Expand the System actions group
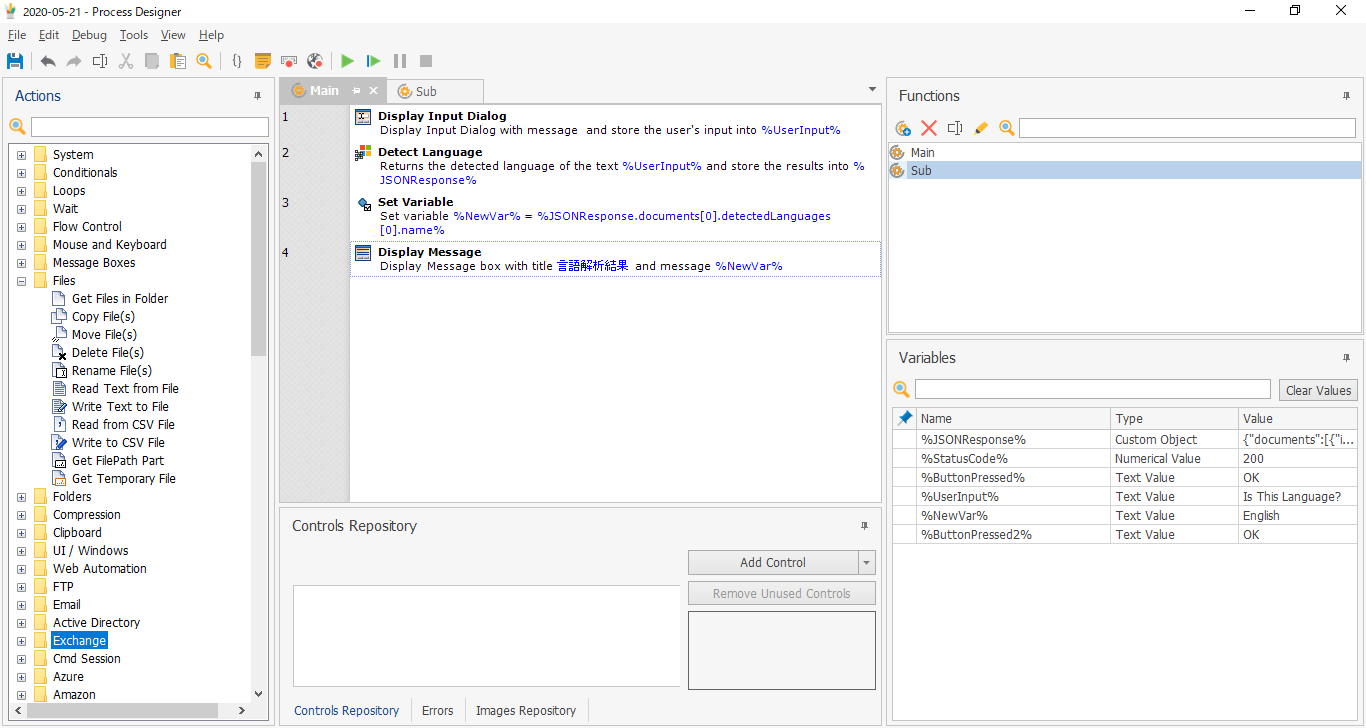 (x=21, y=154)
